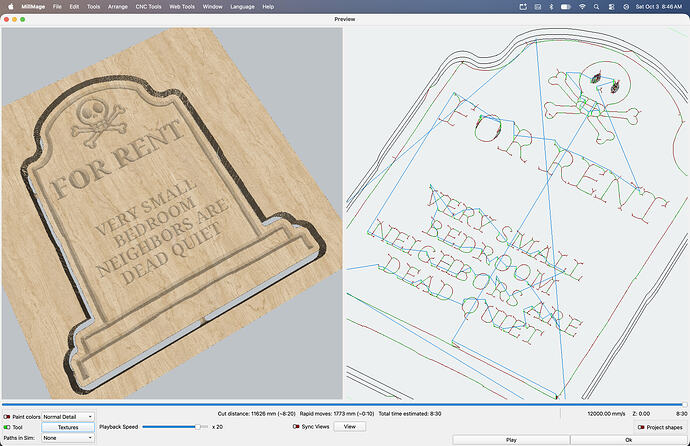
Task: Open the Web Tools menu
Action: pyautogui.click(x=182, y=7)
